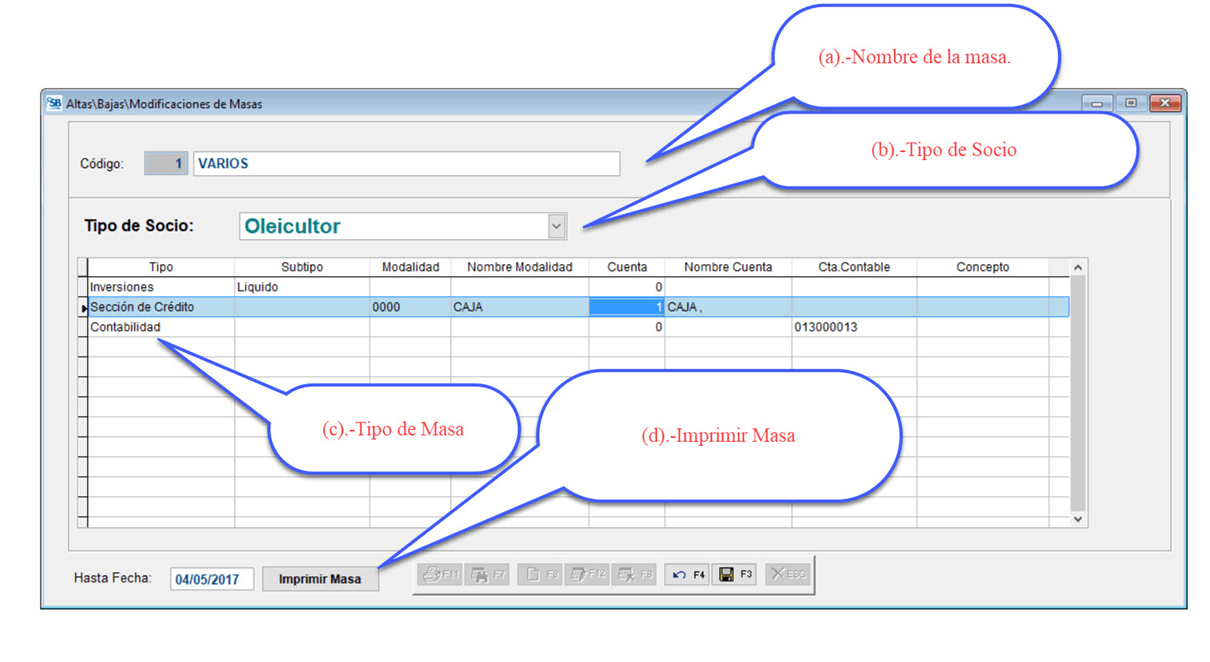Select the Contabilidad row in the grid
The image size is (1210, 662).
click(160, 327)
